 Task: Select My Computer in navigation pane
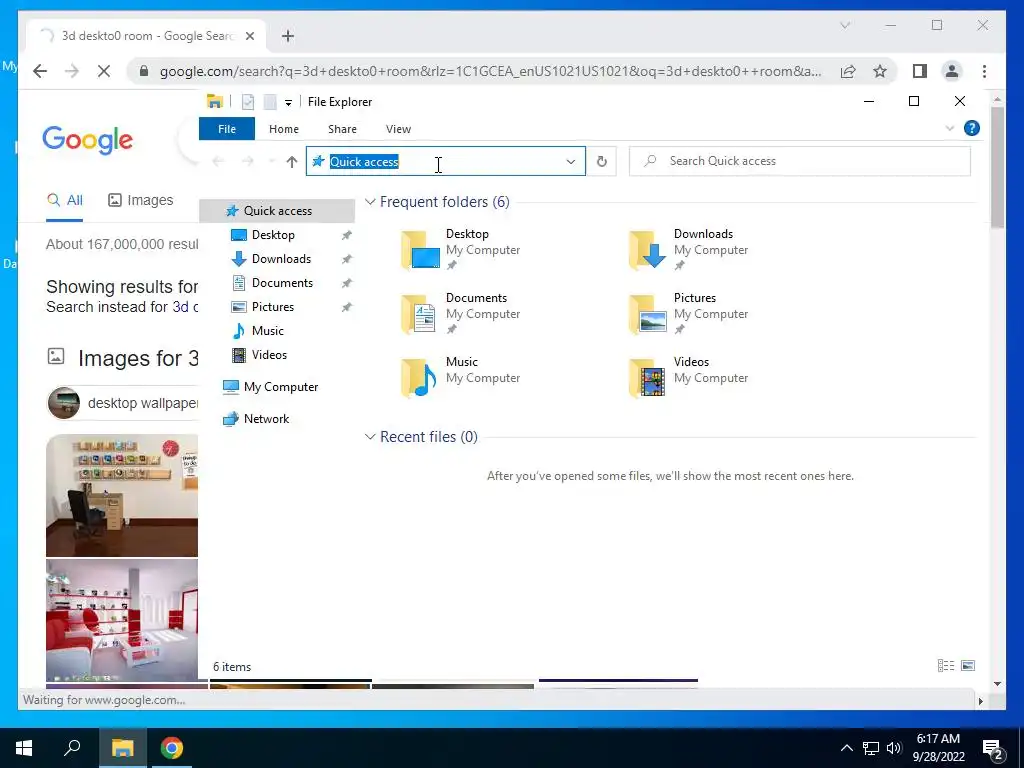(x=281, y=387)
